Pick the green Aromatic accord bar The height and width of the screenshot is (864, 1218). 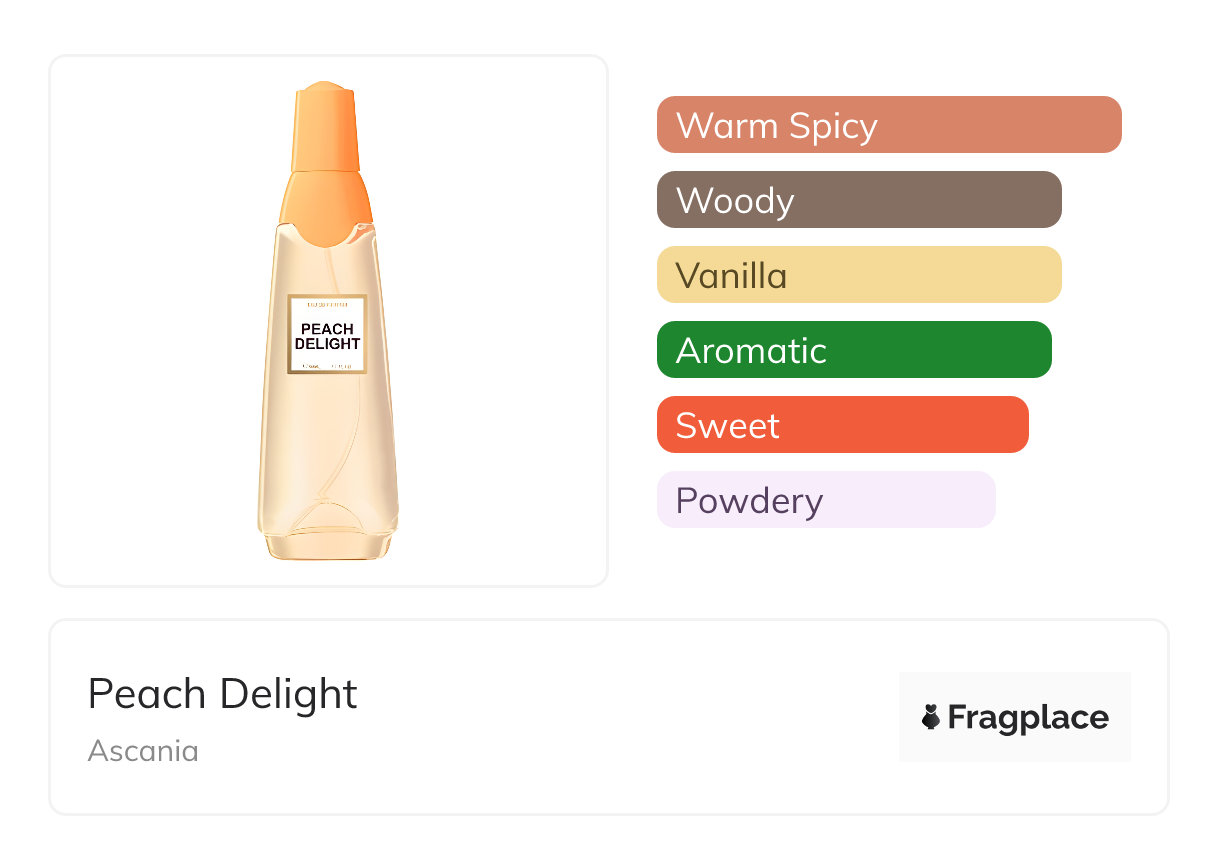(853, 350)
